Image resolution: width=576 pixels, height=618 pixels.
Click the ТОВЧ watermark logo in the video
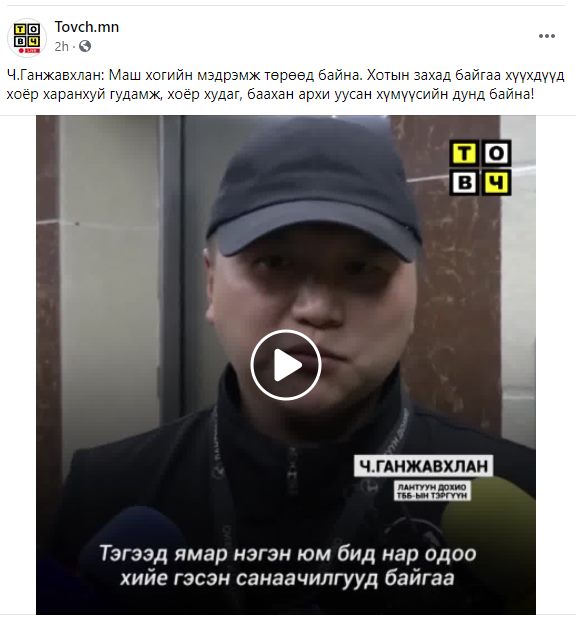[x=480, y=168]
